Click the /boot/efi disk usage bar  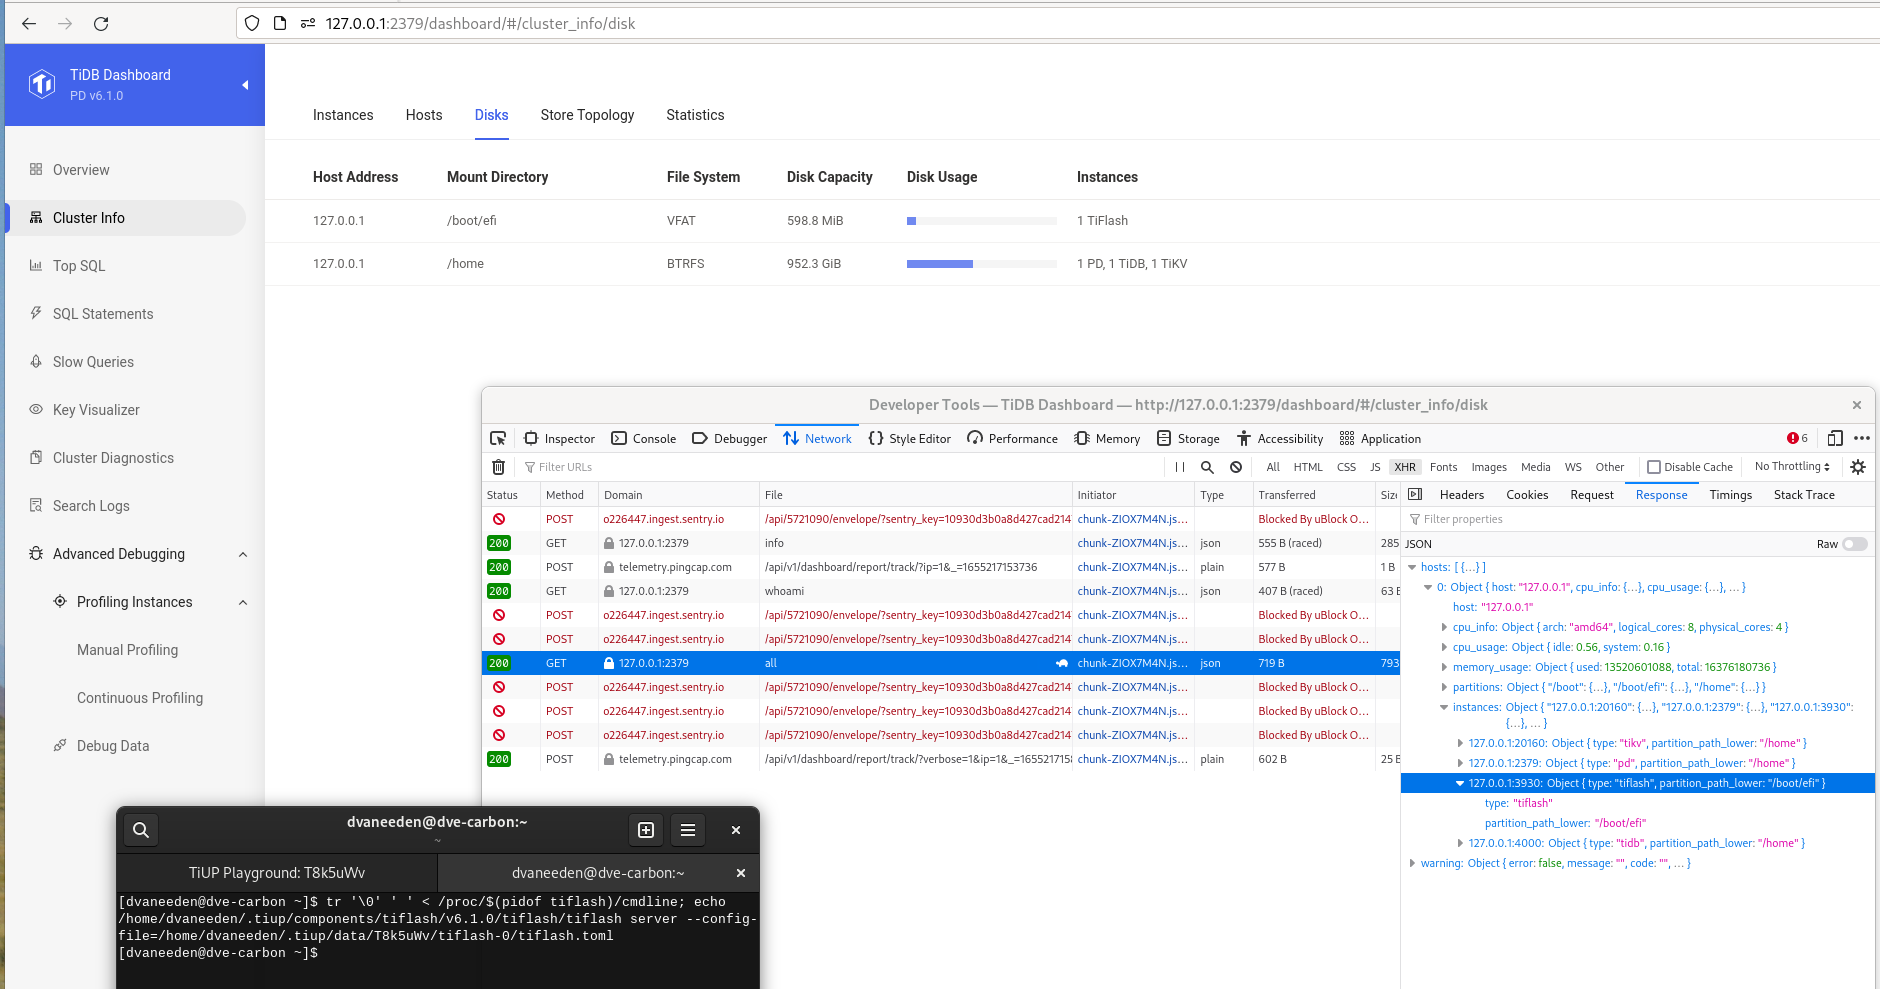tap(982, 221)
